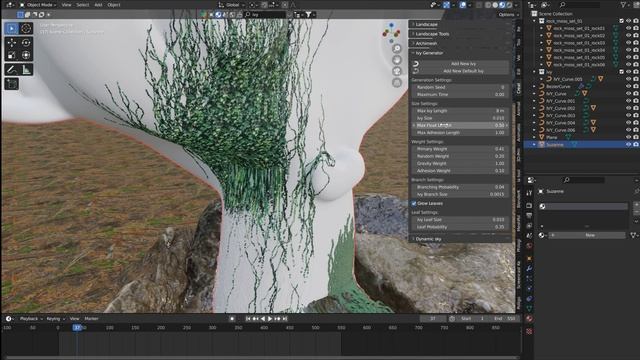Hide Suzanne in viewport via eye icon
Viewport: 640px width, 360px height.
click(629, 144)
